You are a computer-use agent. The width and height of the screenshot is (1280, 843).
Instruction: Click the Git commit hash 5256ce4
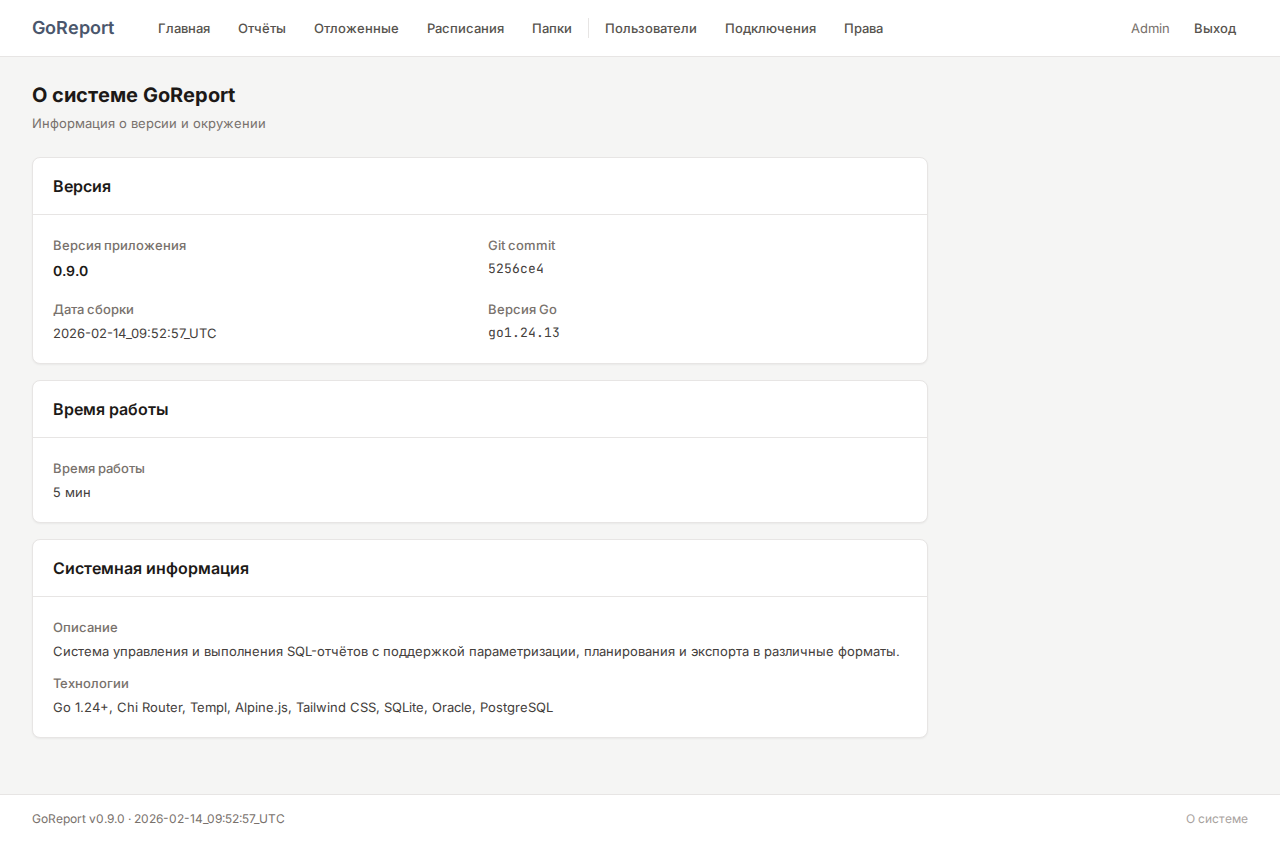(x=516, y=269)
